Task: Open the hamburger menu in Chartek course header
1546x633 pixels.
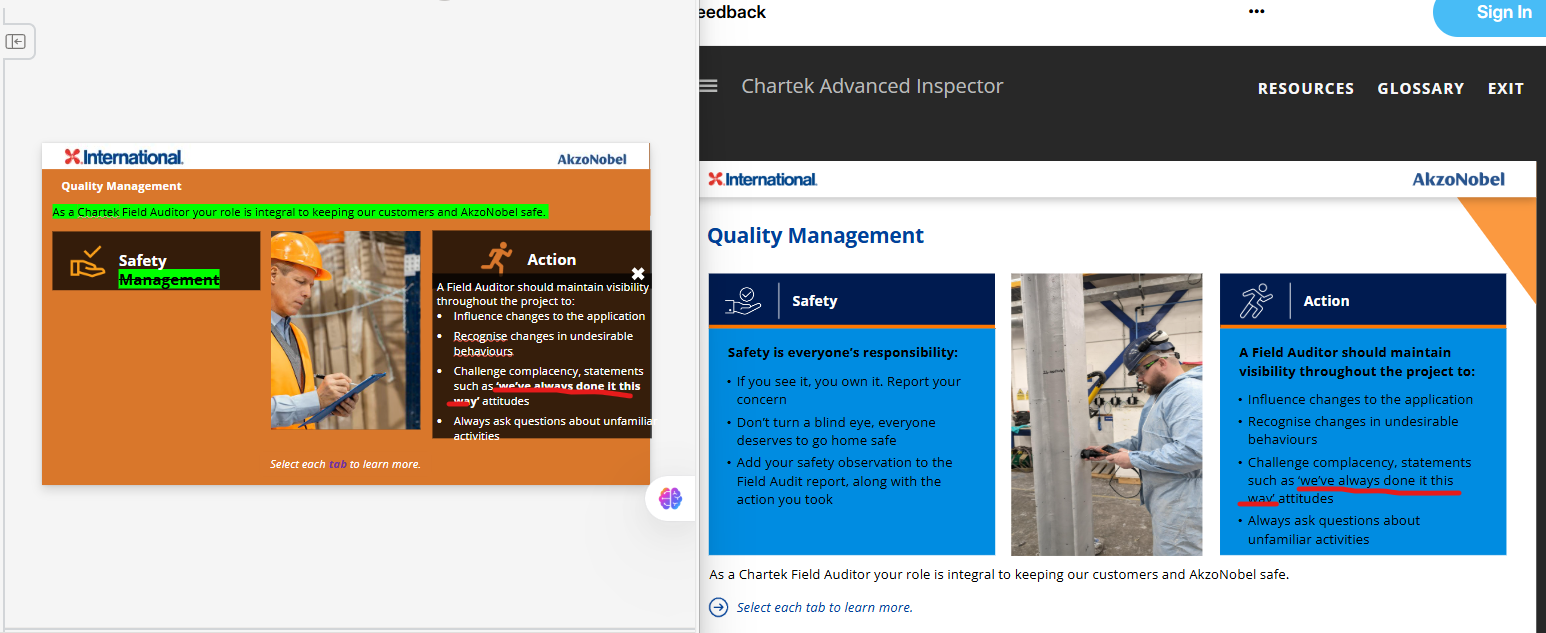Action: (708, 86)
